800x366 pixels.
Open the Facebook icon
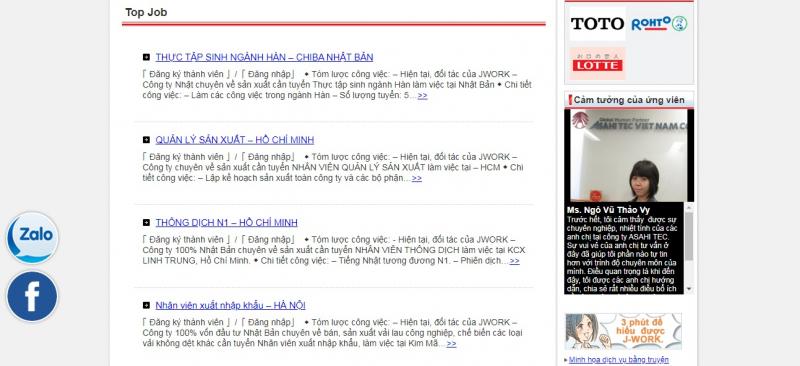pyautogui.click(x=32, y=297)
